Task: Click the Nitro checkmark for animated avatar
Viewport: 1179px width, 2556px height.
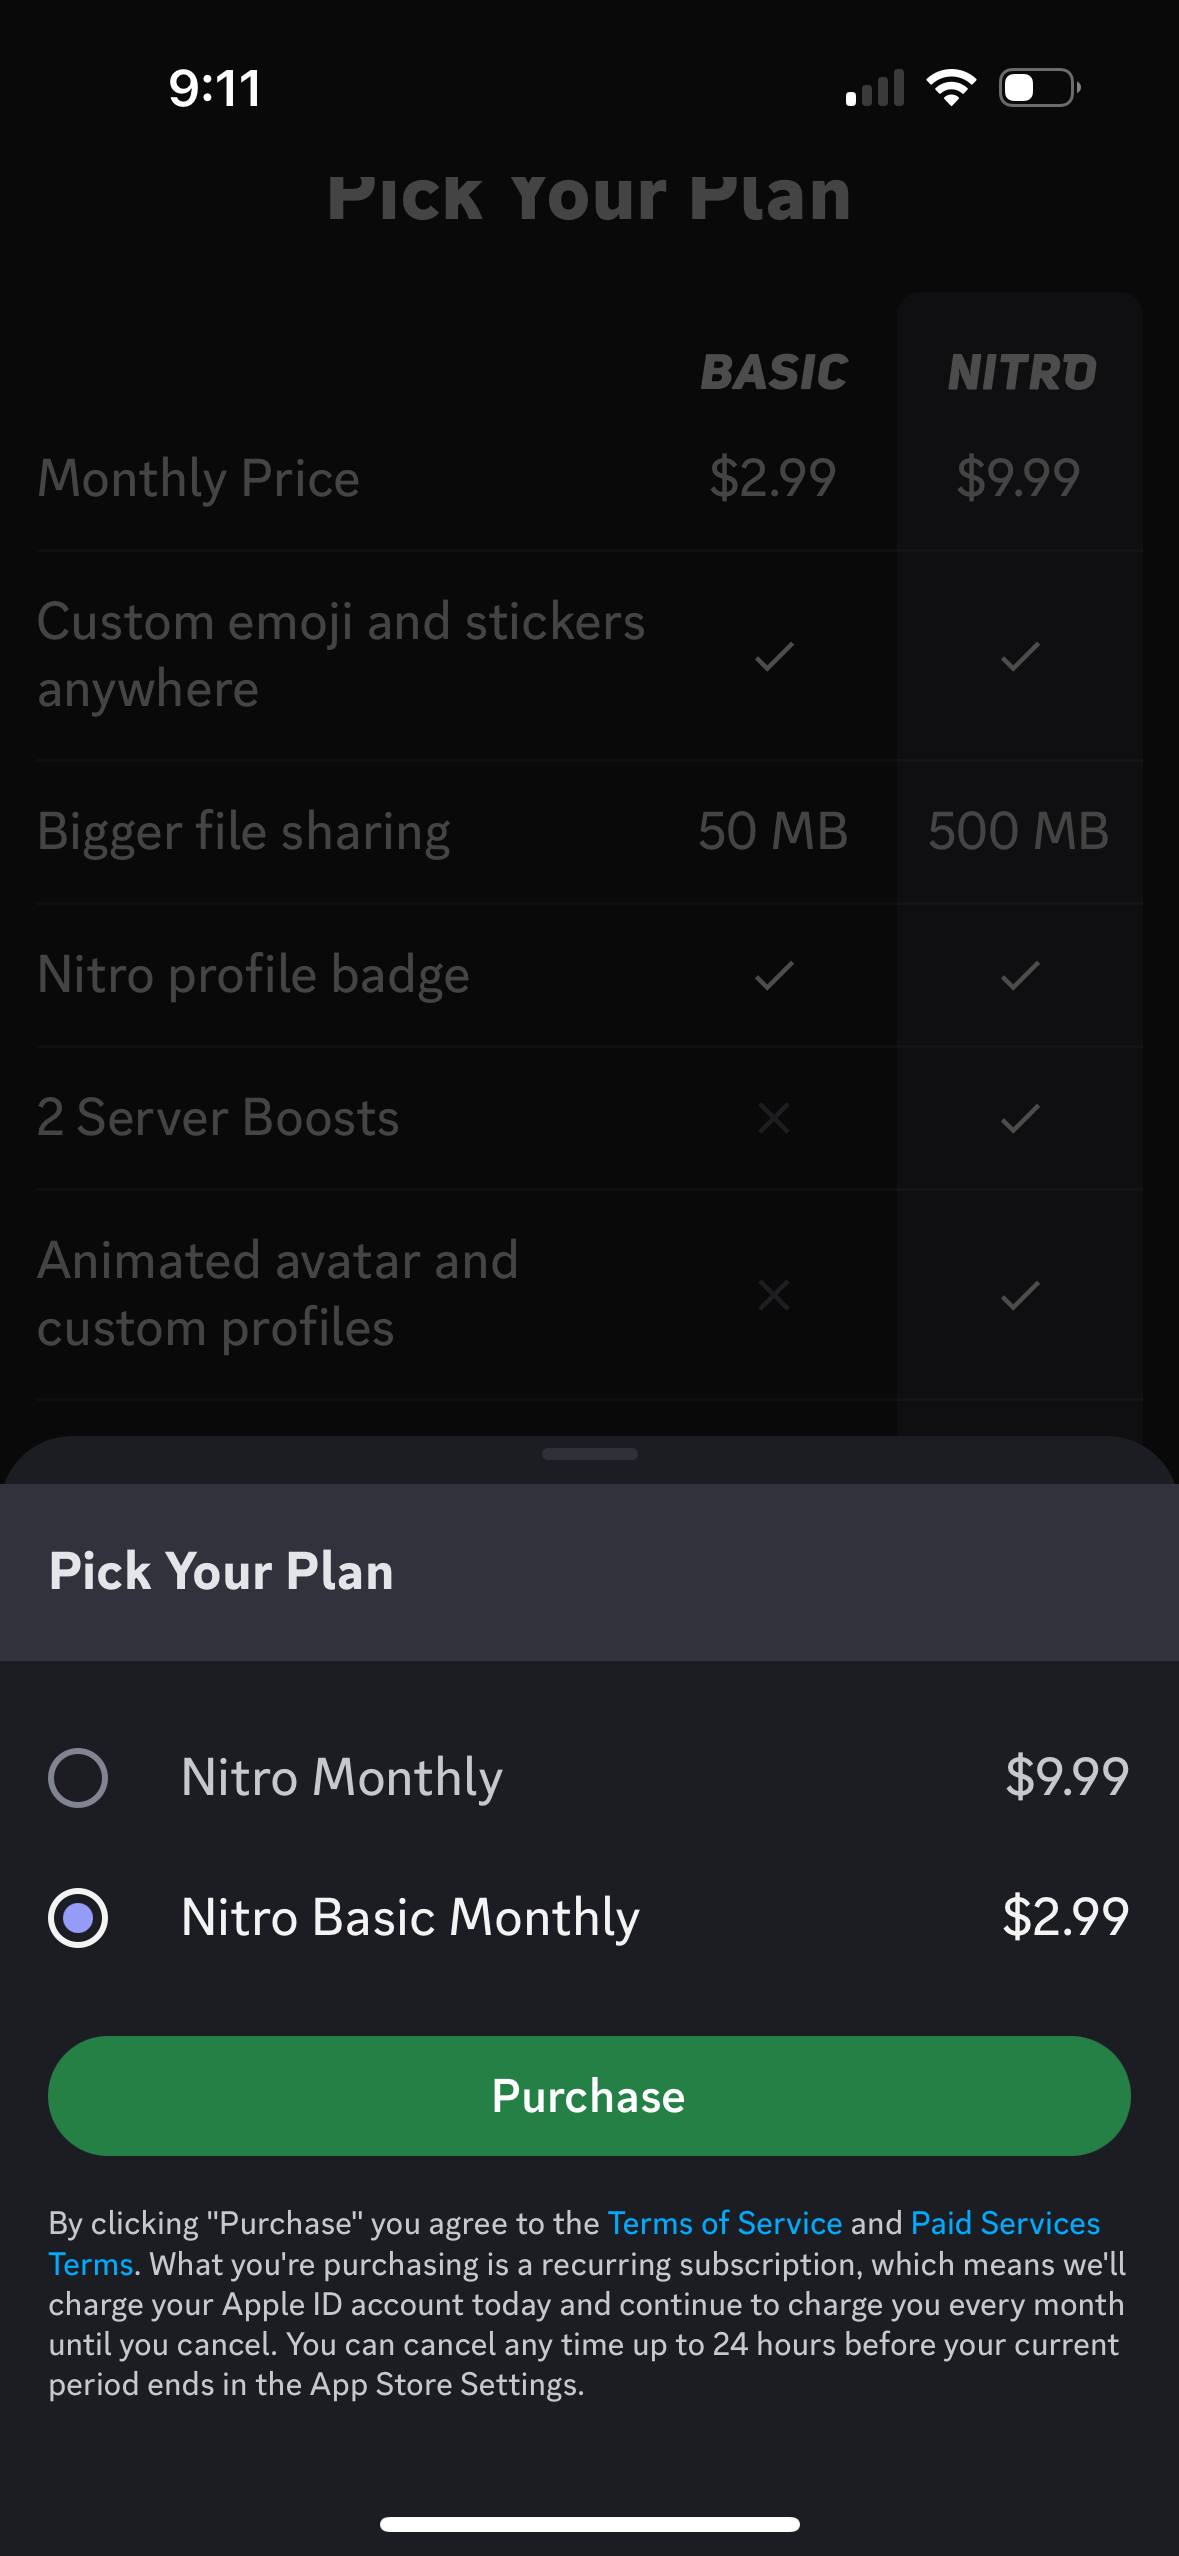Action: [x=1019, y=1295]
